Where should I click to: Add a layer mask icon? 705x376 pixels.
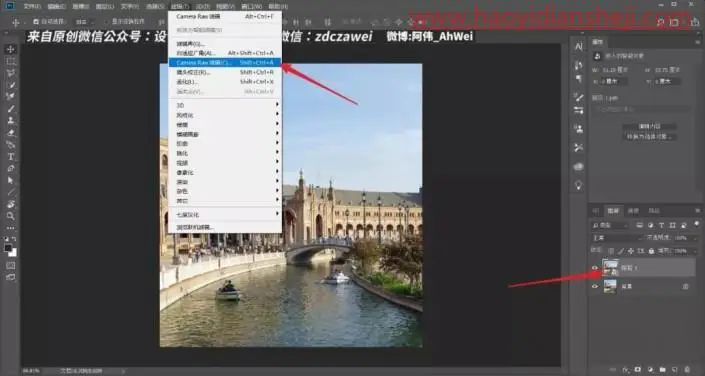pyautogui.click(x=638, y=370)
